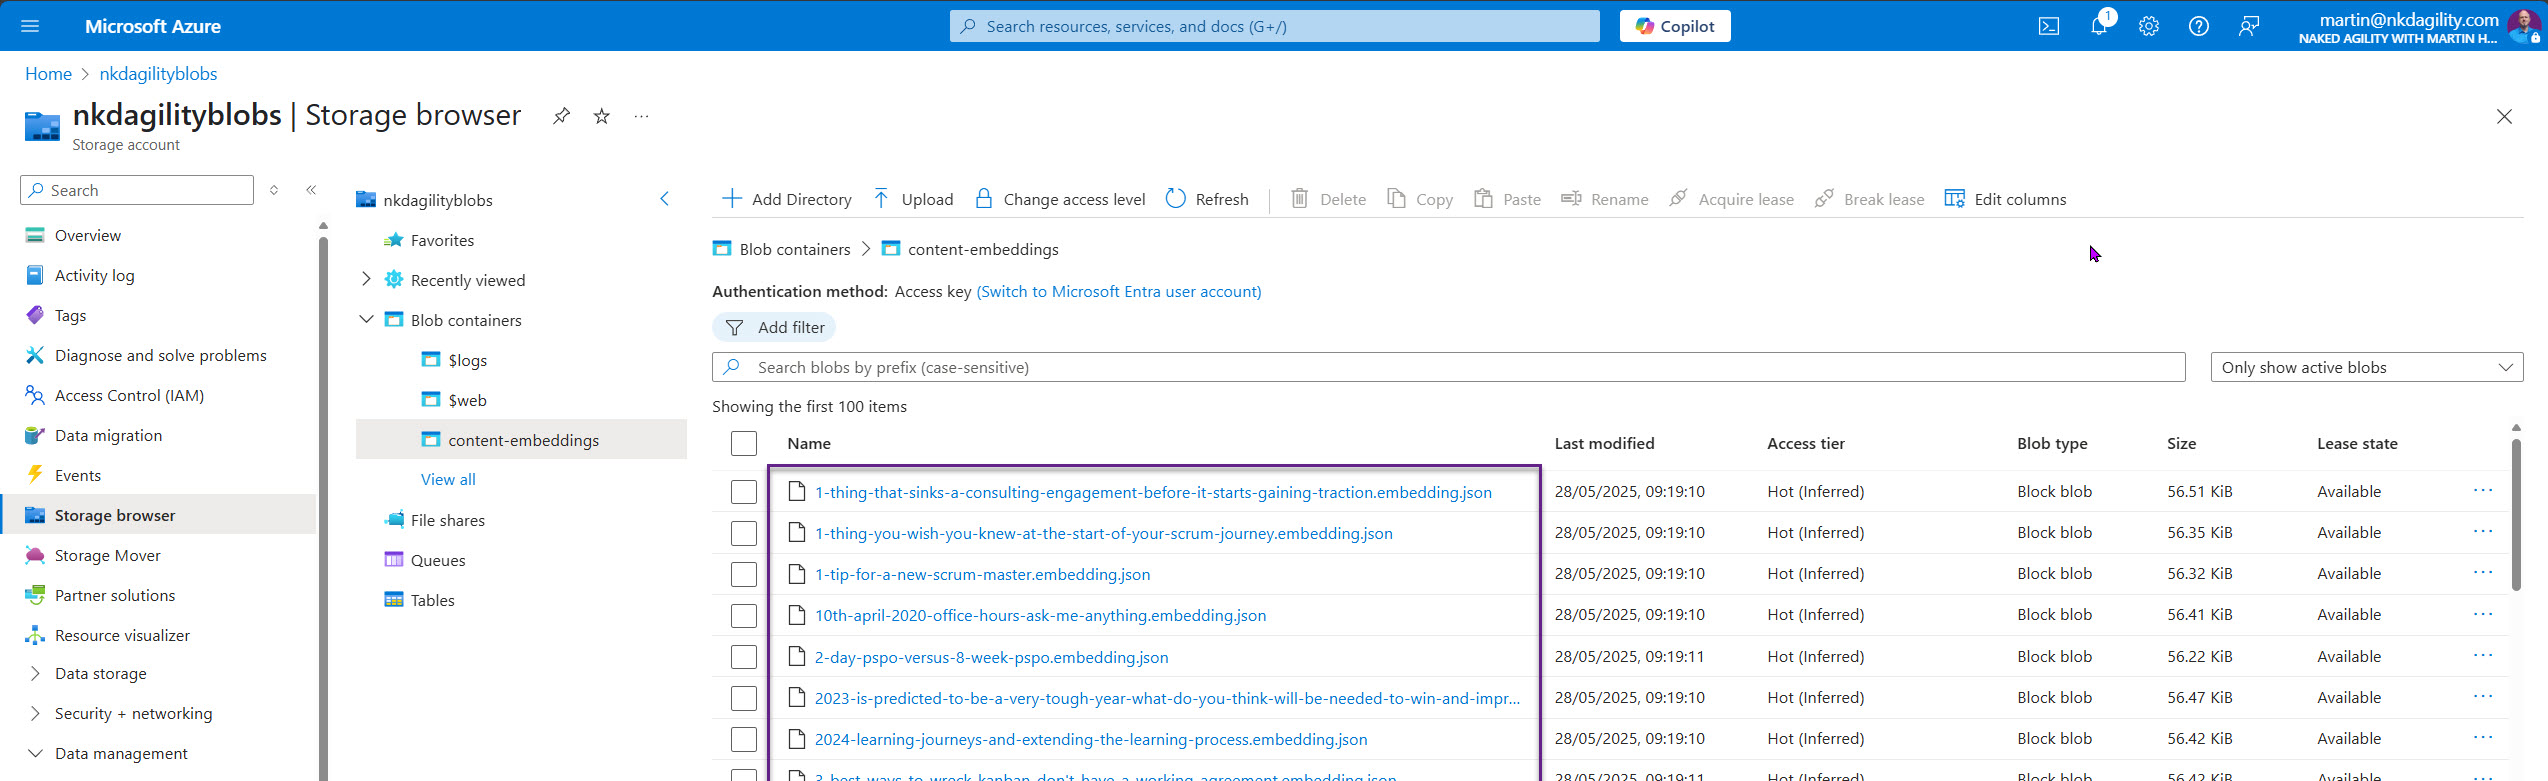This screenshot has height=781, width=2548.
Task: Add Storage browser to favorites star
Action: (602, 116)
